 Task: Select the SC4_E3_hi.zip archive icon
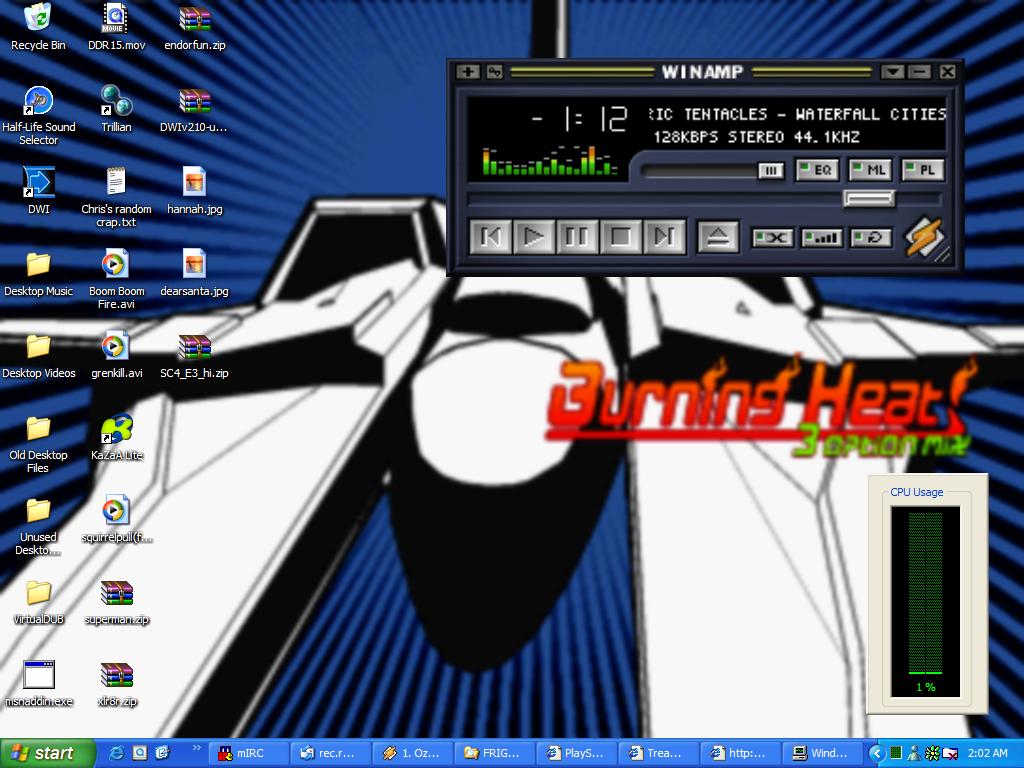(195, 347)
